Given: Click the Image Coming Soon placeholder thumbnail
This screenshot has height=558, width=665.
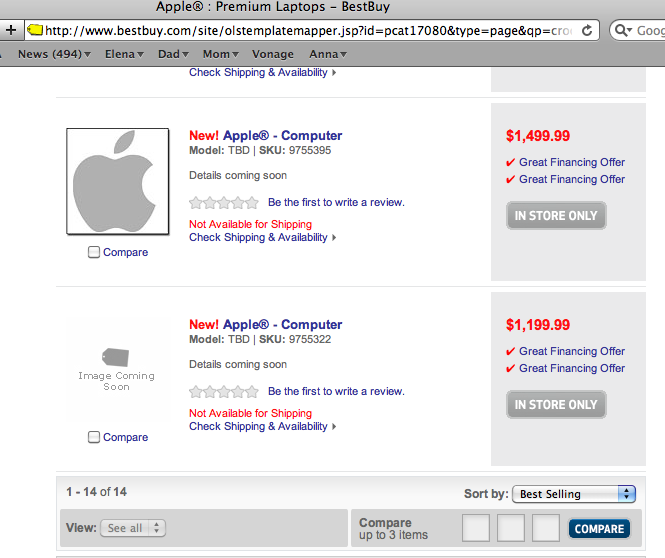Looking at the screenshot, I should (117, 370).
